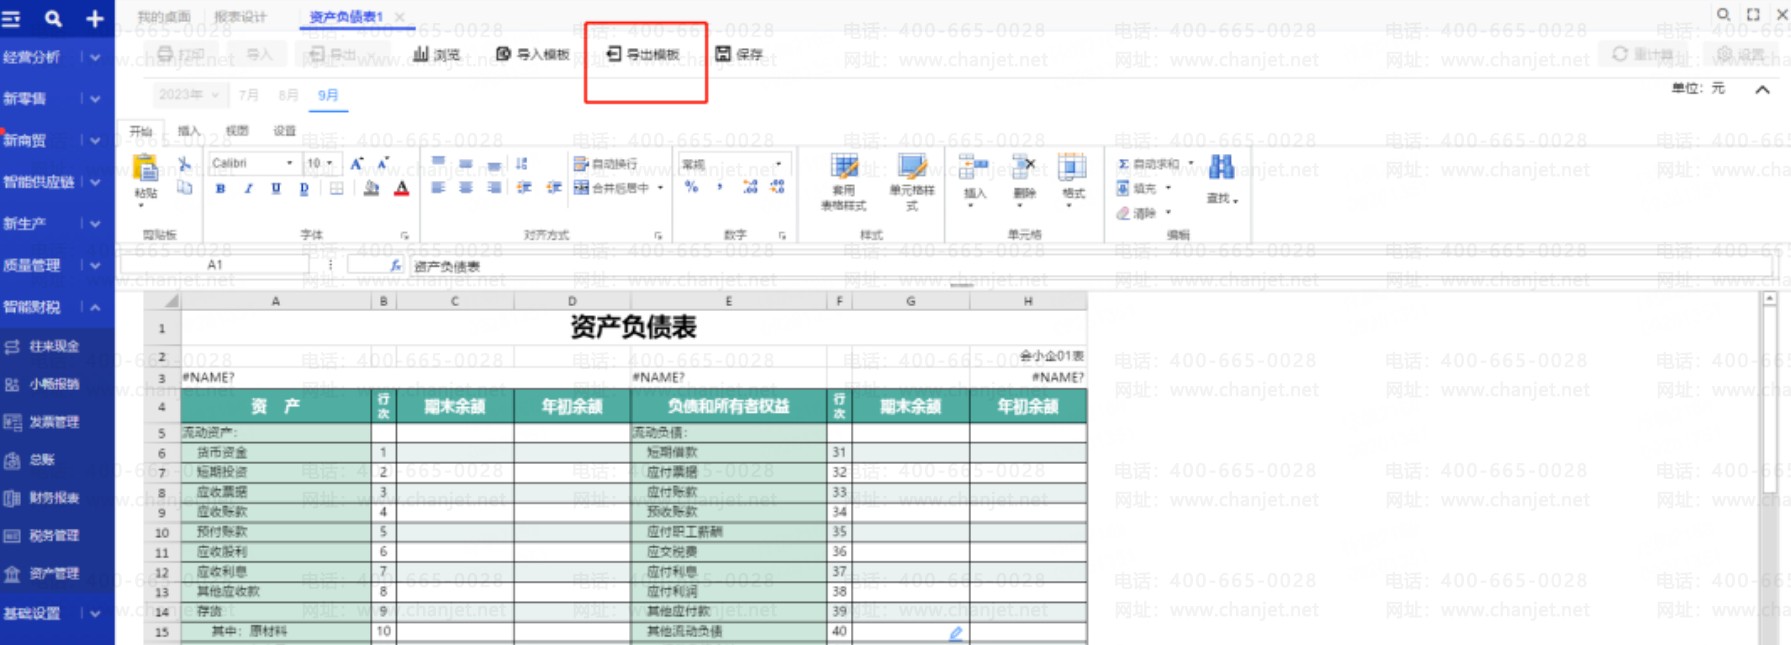This screenshot has height=645, width=1791.
Task: Open the Calibri font name dropdown
Action: coord(252,163)
